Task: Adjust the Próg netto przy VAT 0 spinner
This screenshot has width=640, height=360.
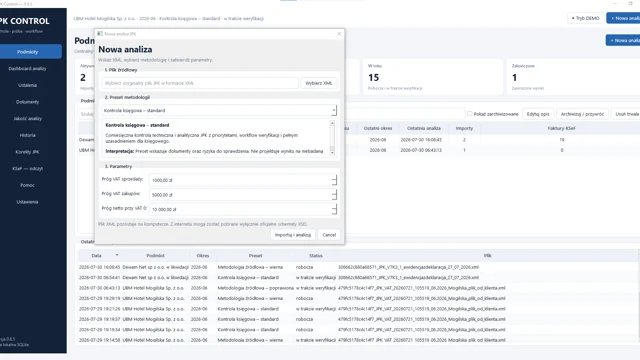Action: tap(334, 209)
